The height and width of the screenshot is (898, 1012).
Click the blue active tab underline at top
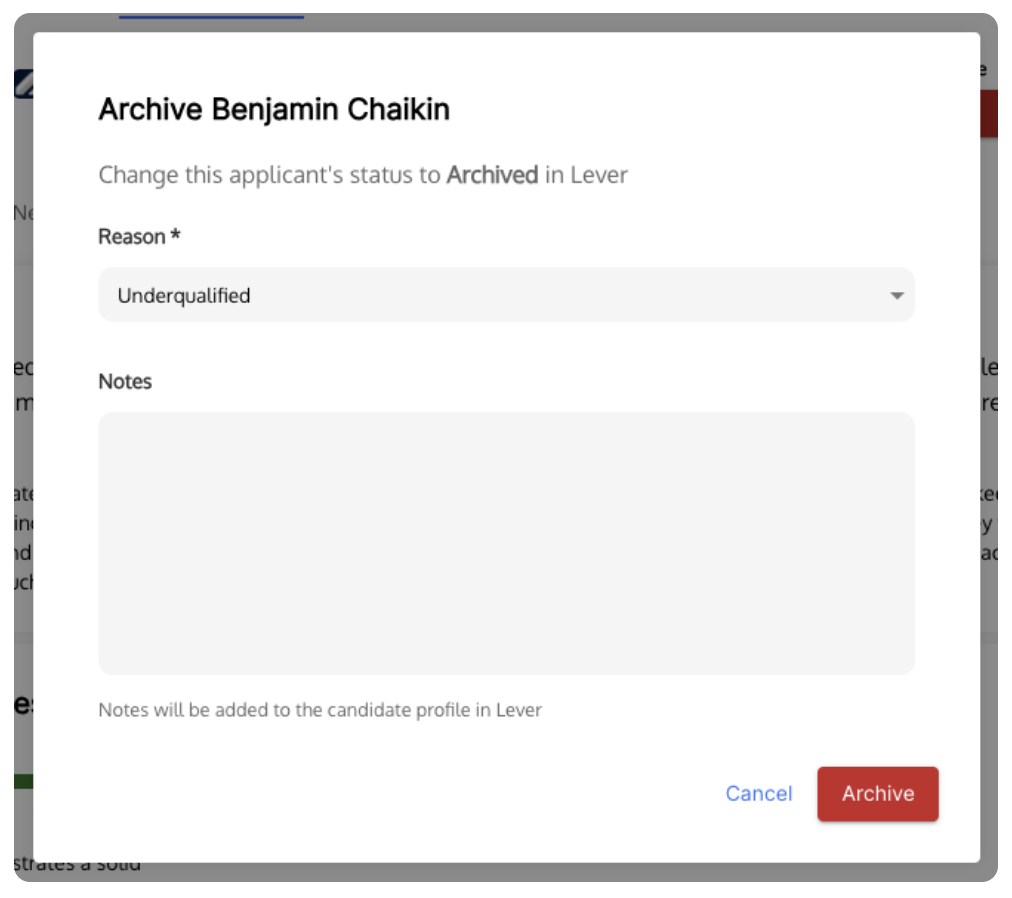tap(211, 16)
